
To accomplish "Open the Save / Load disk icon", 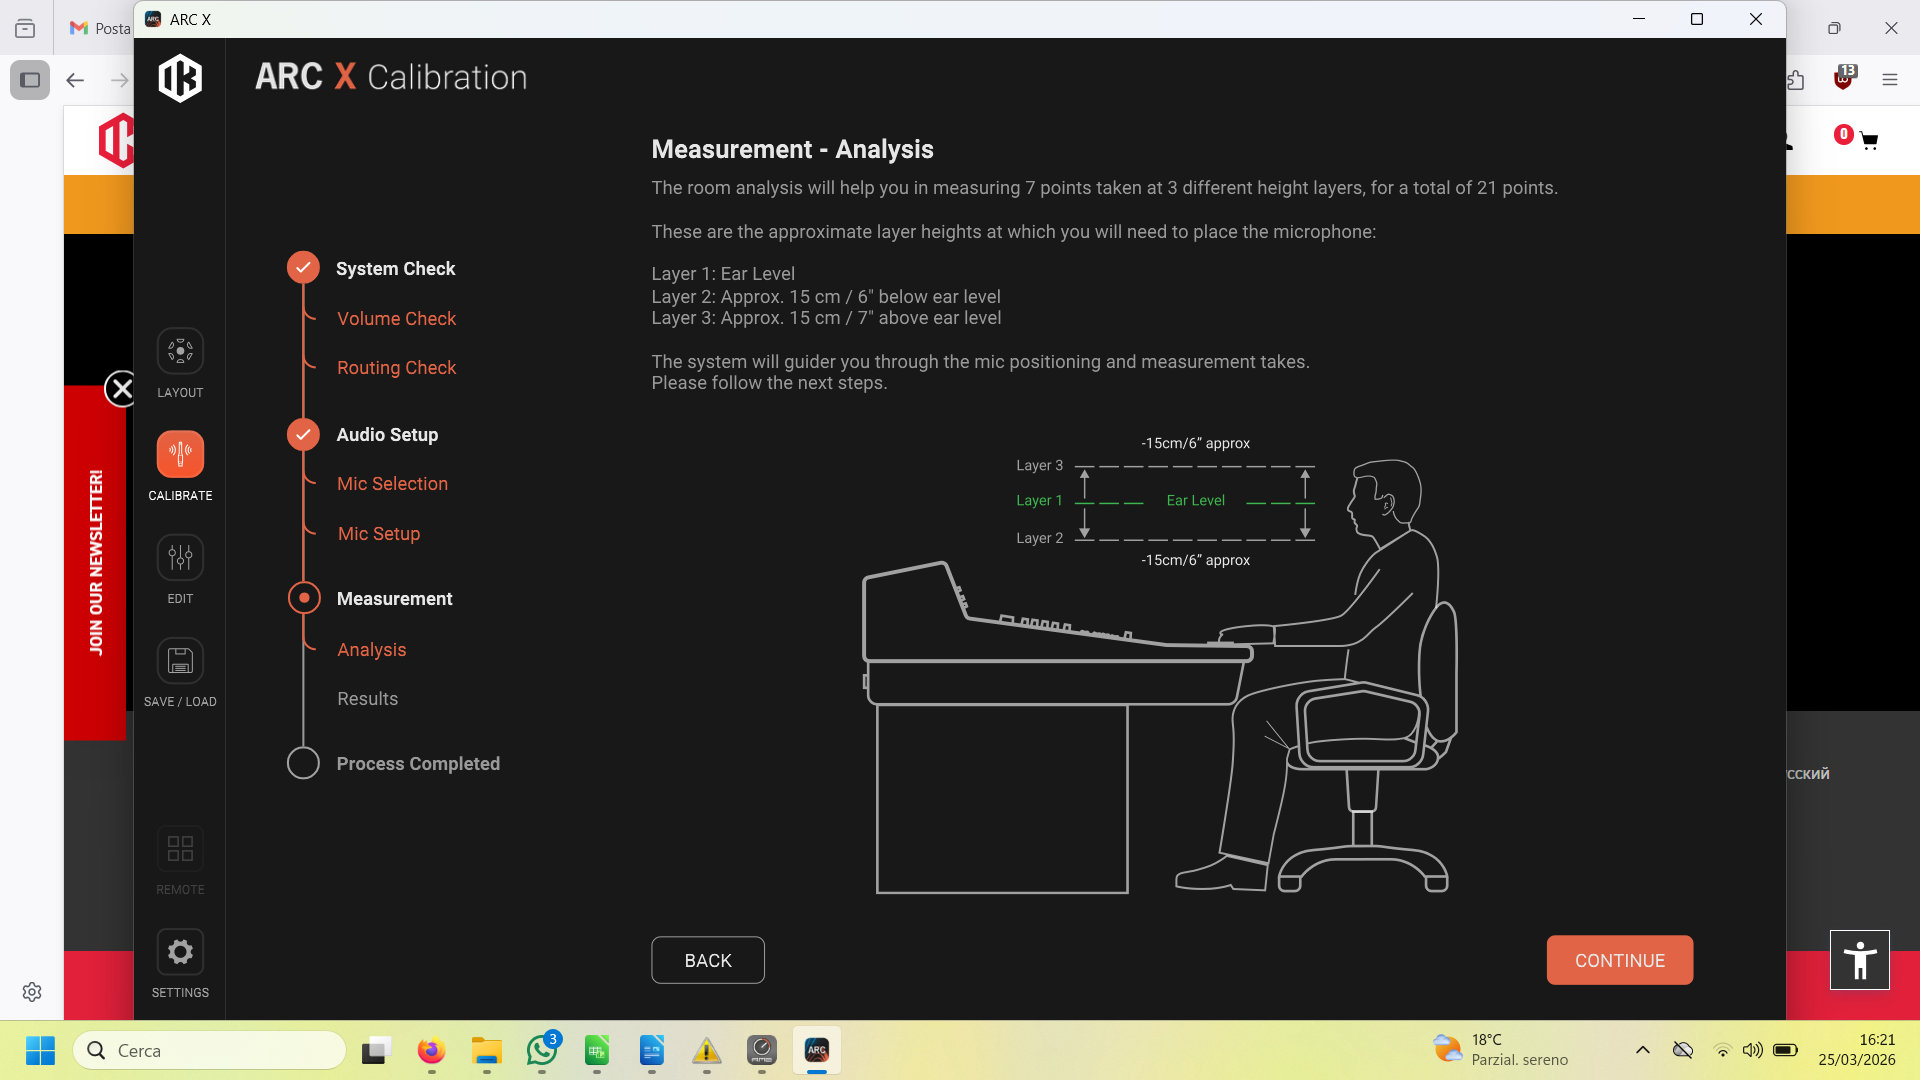I will coord(180,661).
